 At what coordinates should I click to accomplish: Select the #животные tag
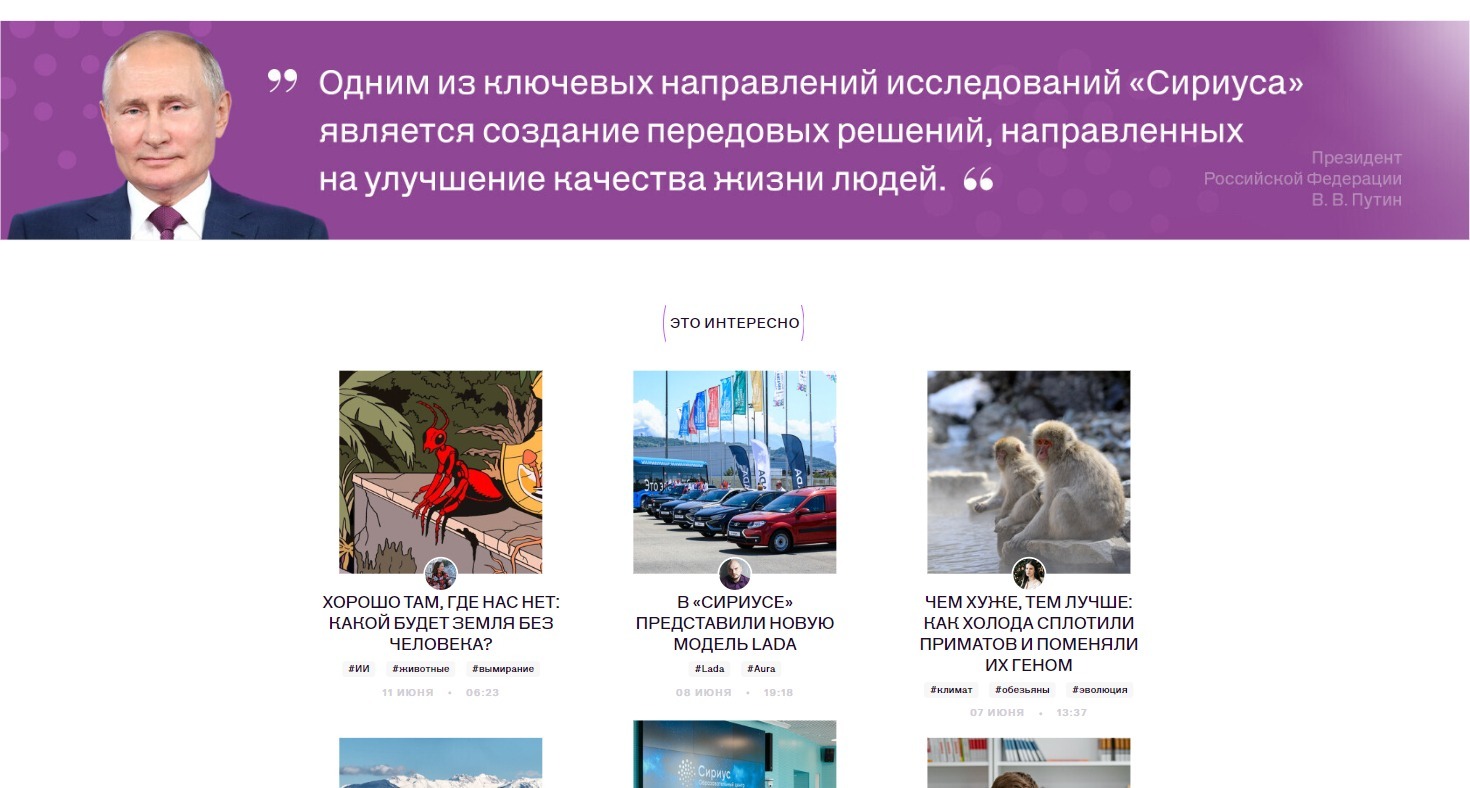(x=421, y=669)
